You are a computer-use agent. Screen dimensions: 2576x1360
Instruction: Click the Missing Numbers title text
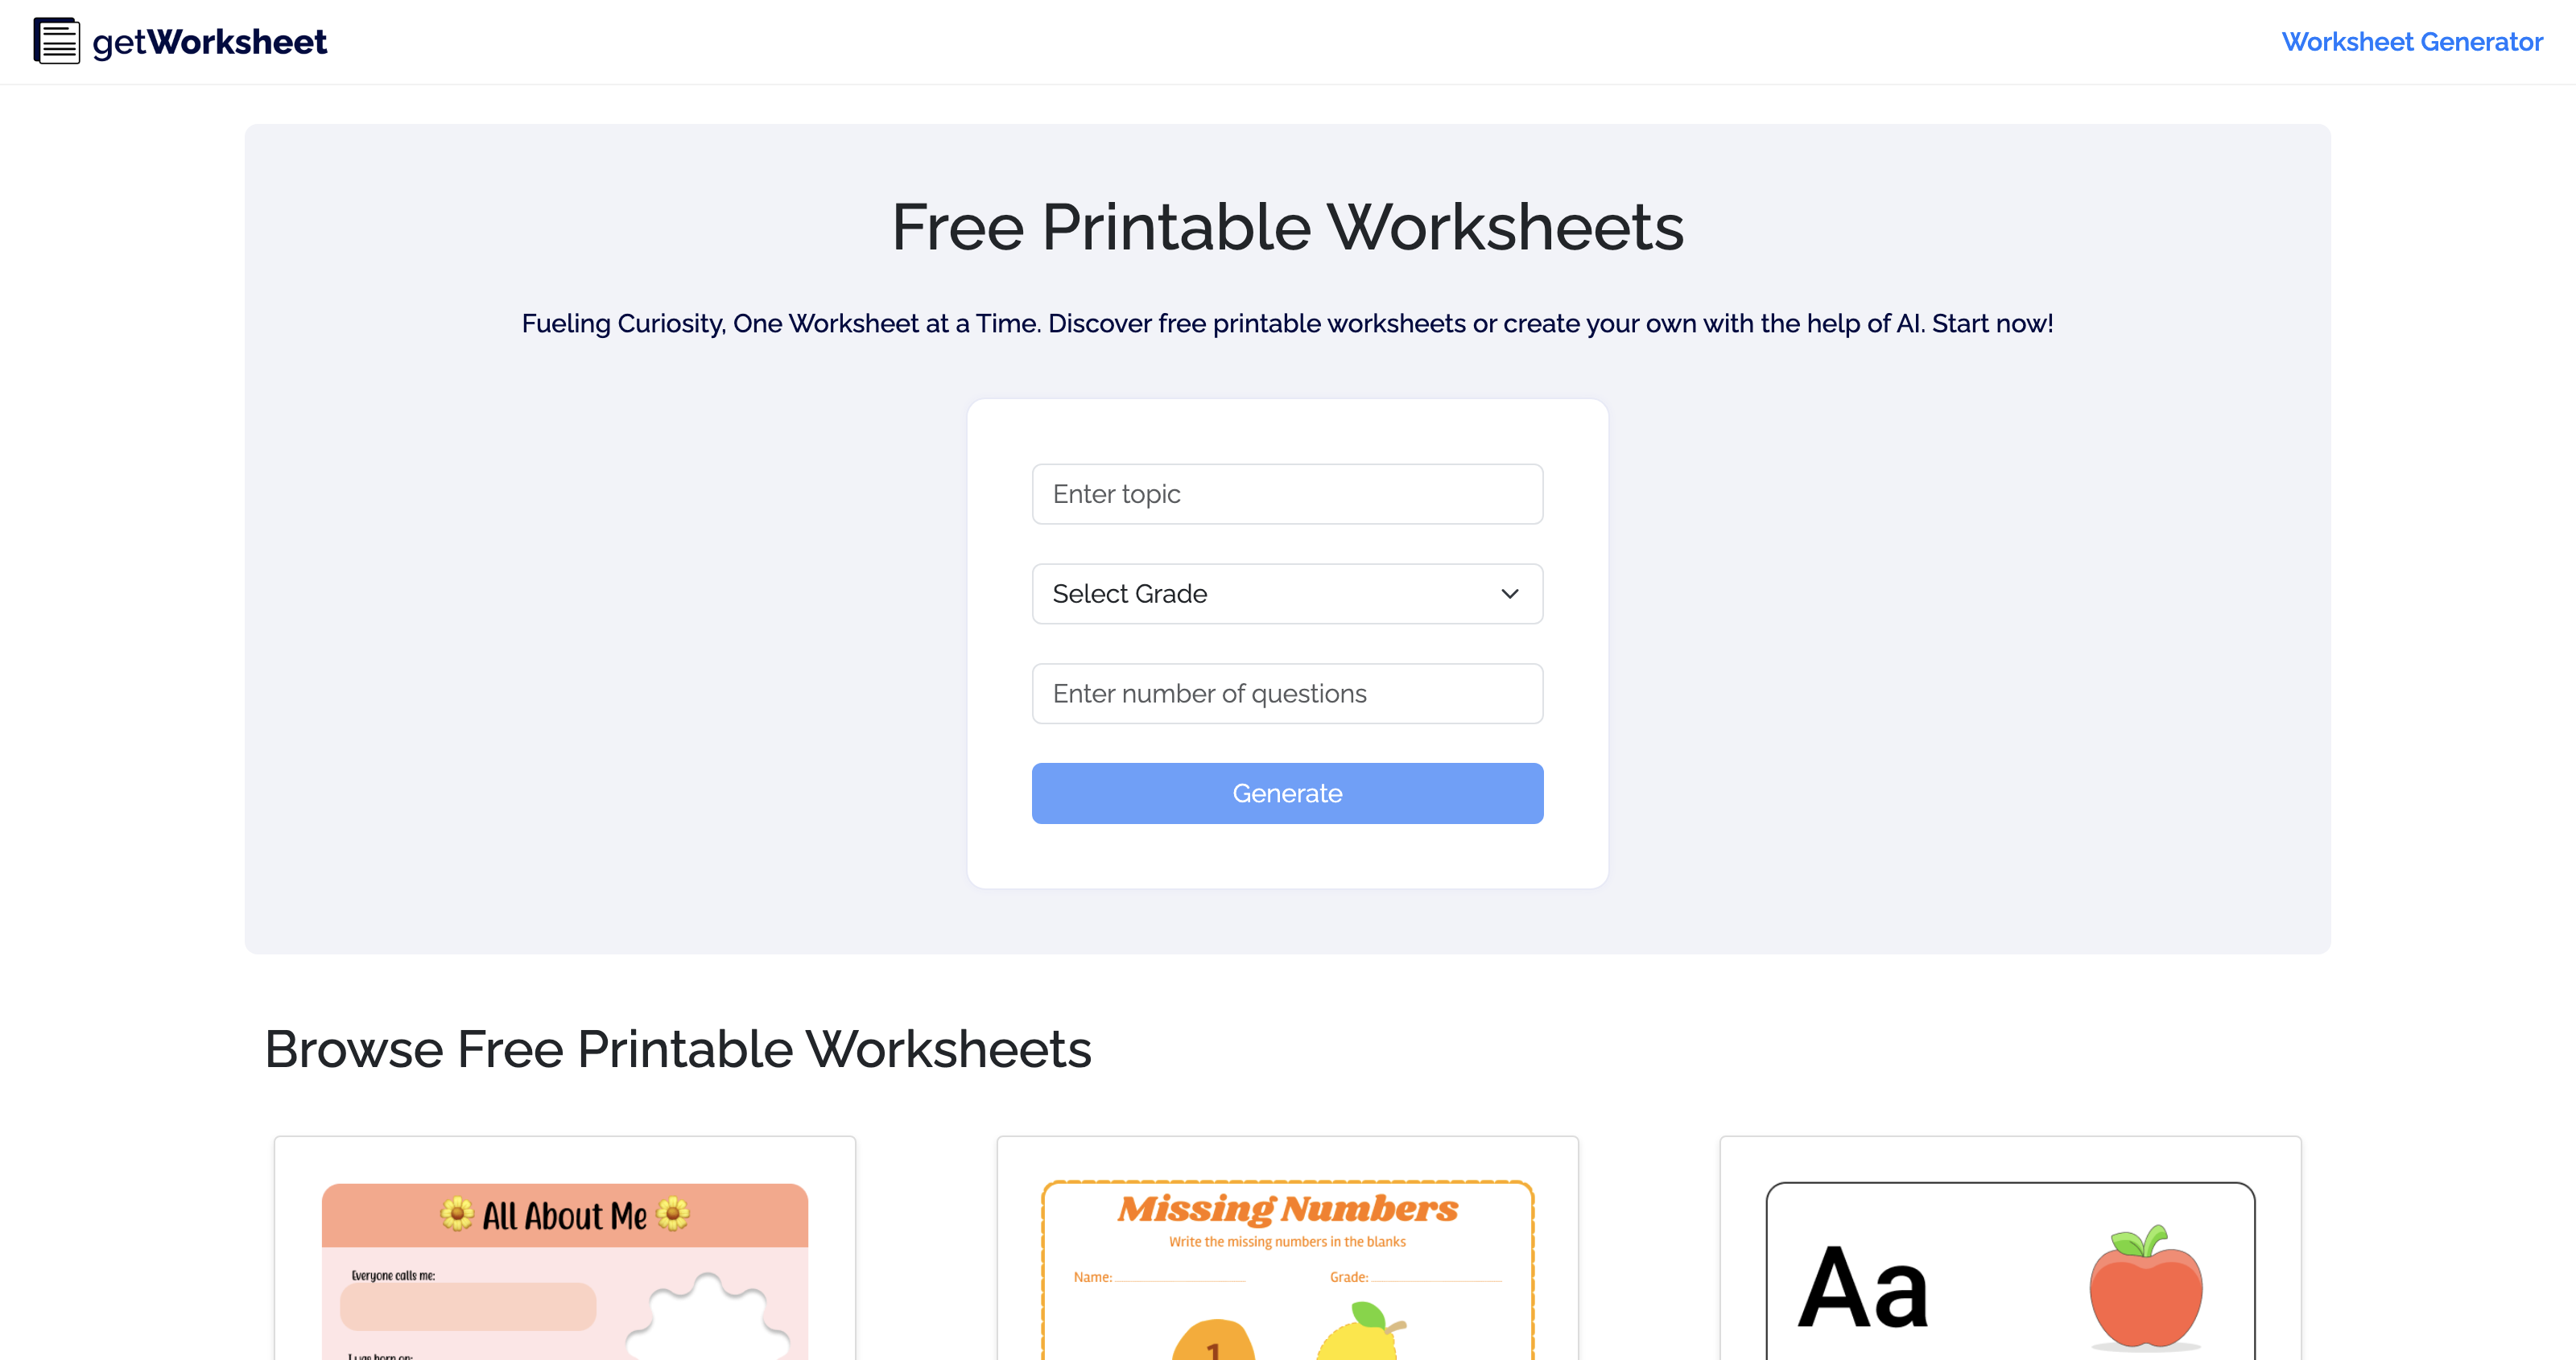[1287, 1209]
